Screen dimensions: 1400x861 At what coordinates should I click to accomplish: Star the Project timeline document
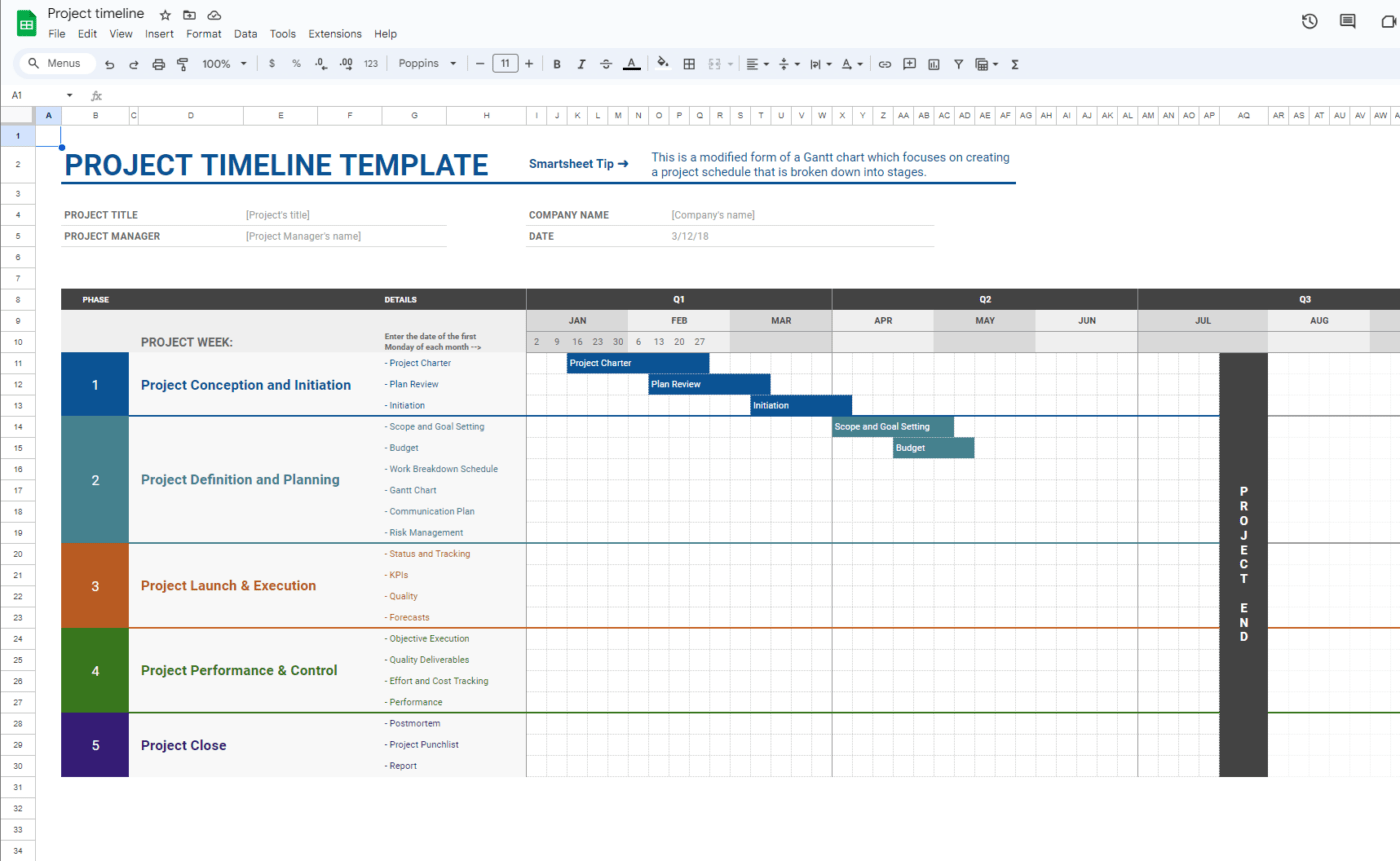pyautogui.click(x=165, y=15)
